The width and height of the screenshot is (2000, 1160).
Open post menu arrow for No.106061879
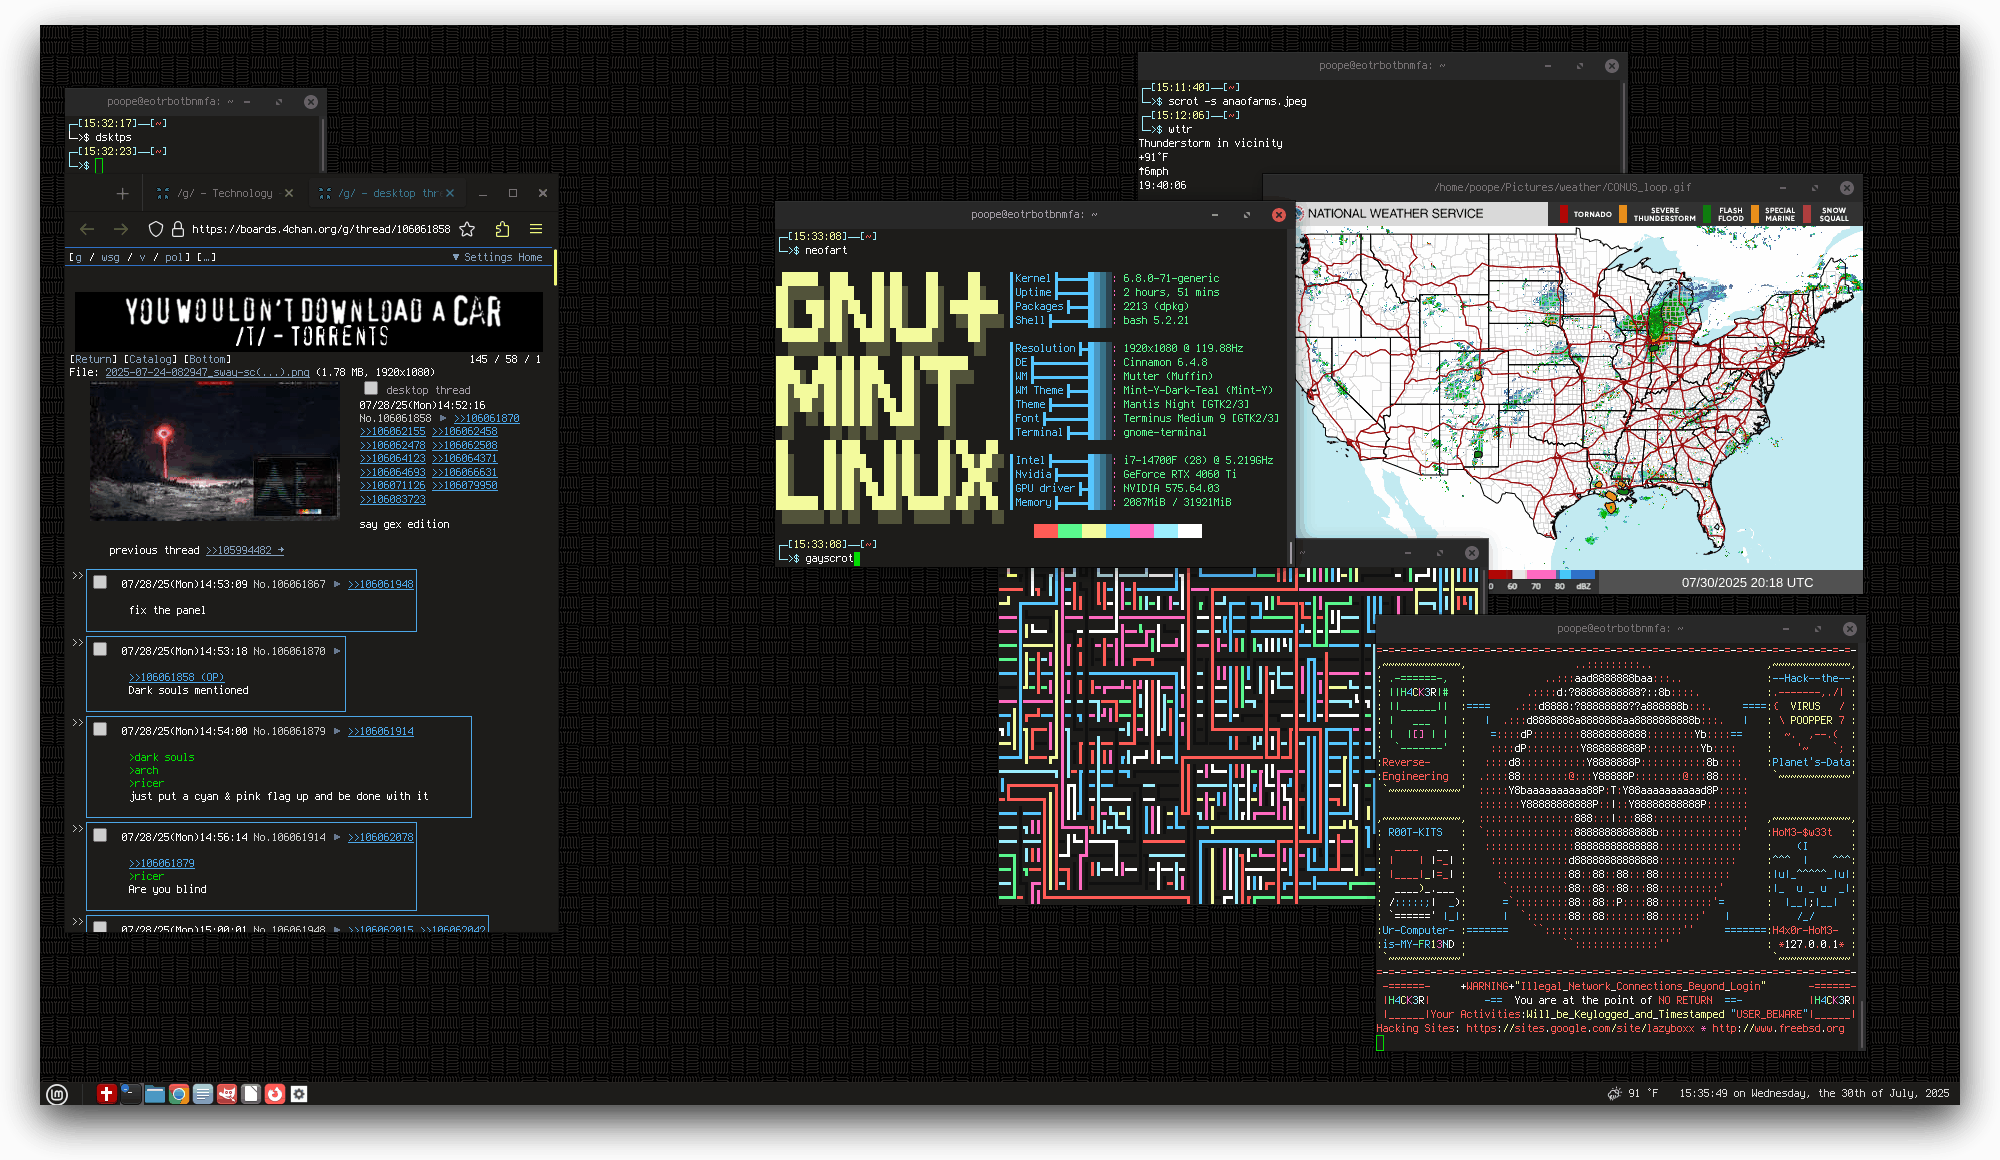337,731
